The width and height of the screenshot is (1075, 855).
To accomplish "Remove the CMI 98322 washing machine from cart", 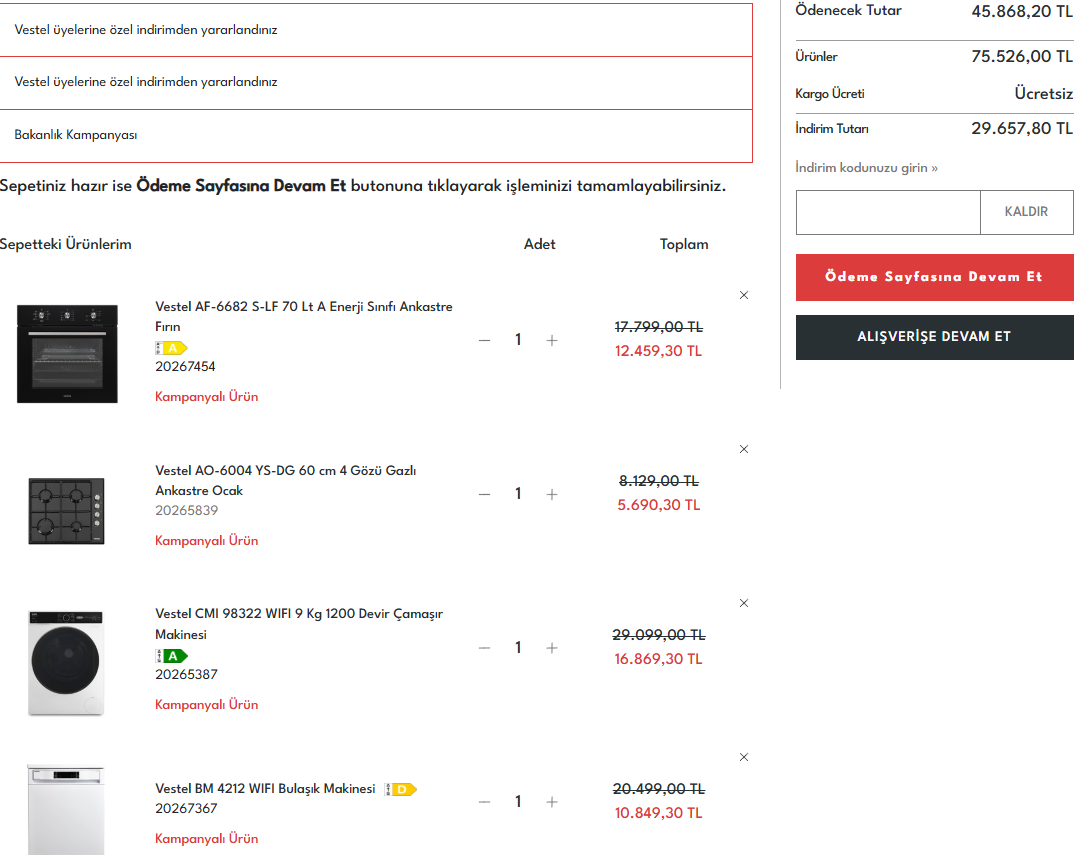I will 744,603.
